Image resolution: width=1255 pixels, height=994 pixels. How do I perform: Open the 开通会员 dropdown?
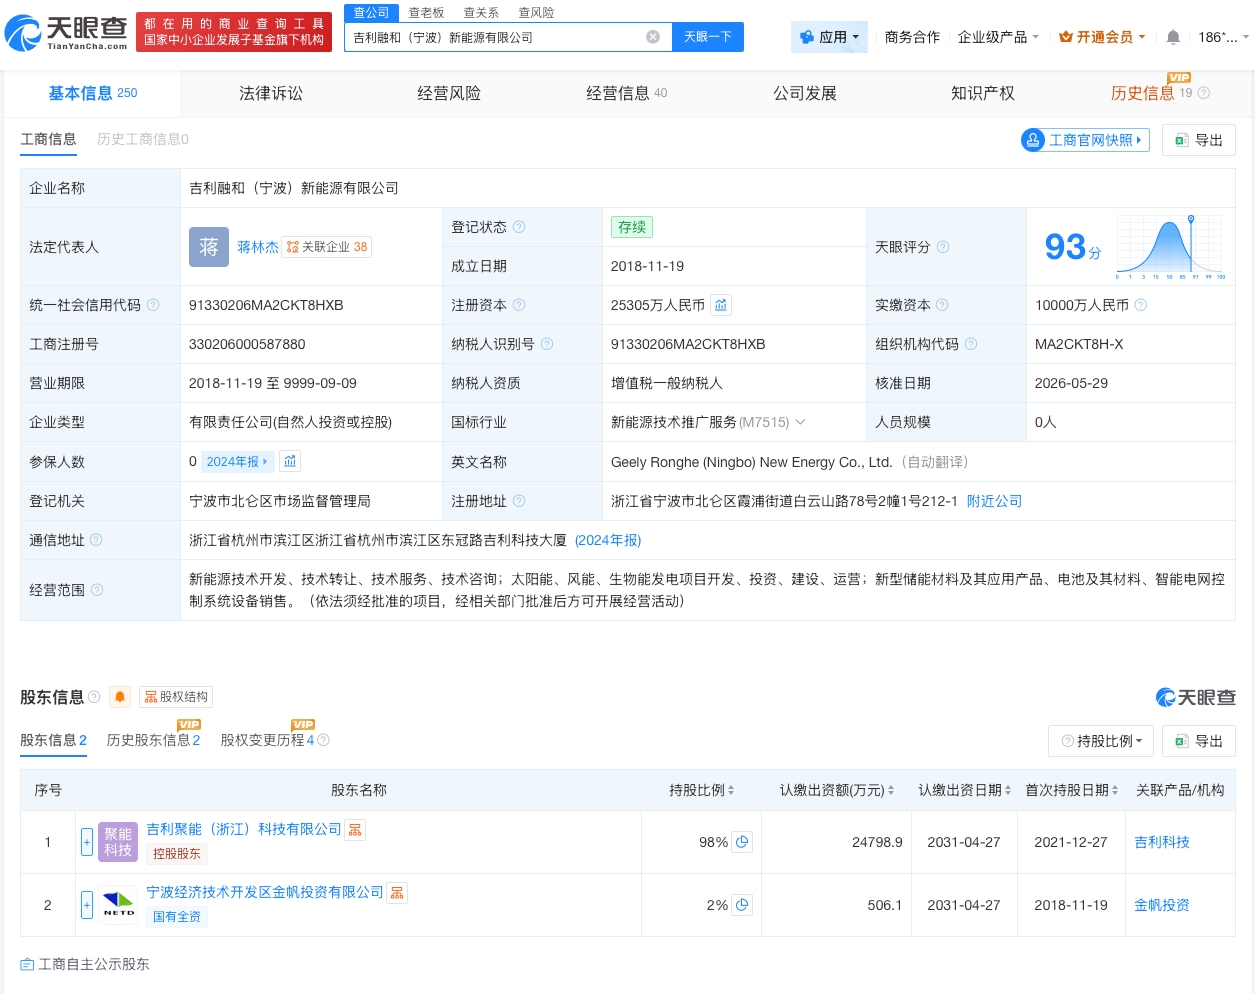1102,37
